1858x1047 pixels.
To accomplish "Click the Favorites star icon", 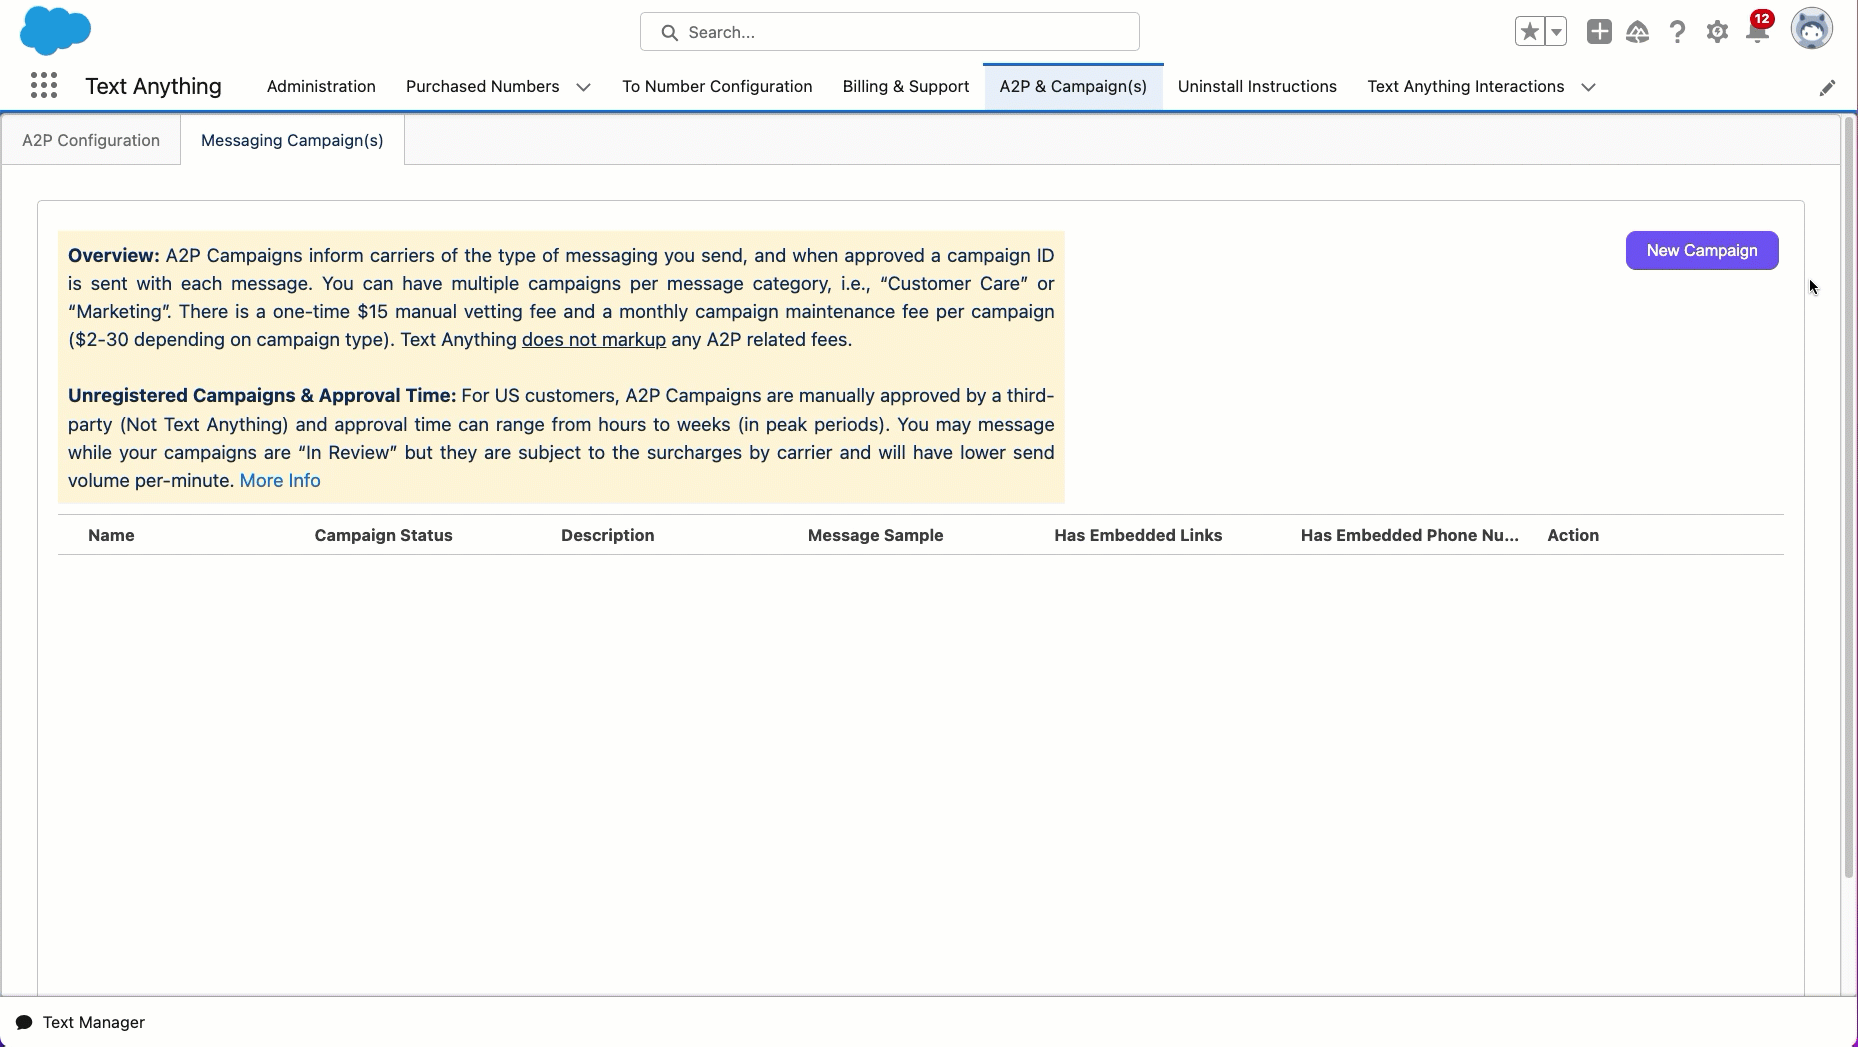I will pyautogui.click(x=1529, y=32).
